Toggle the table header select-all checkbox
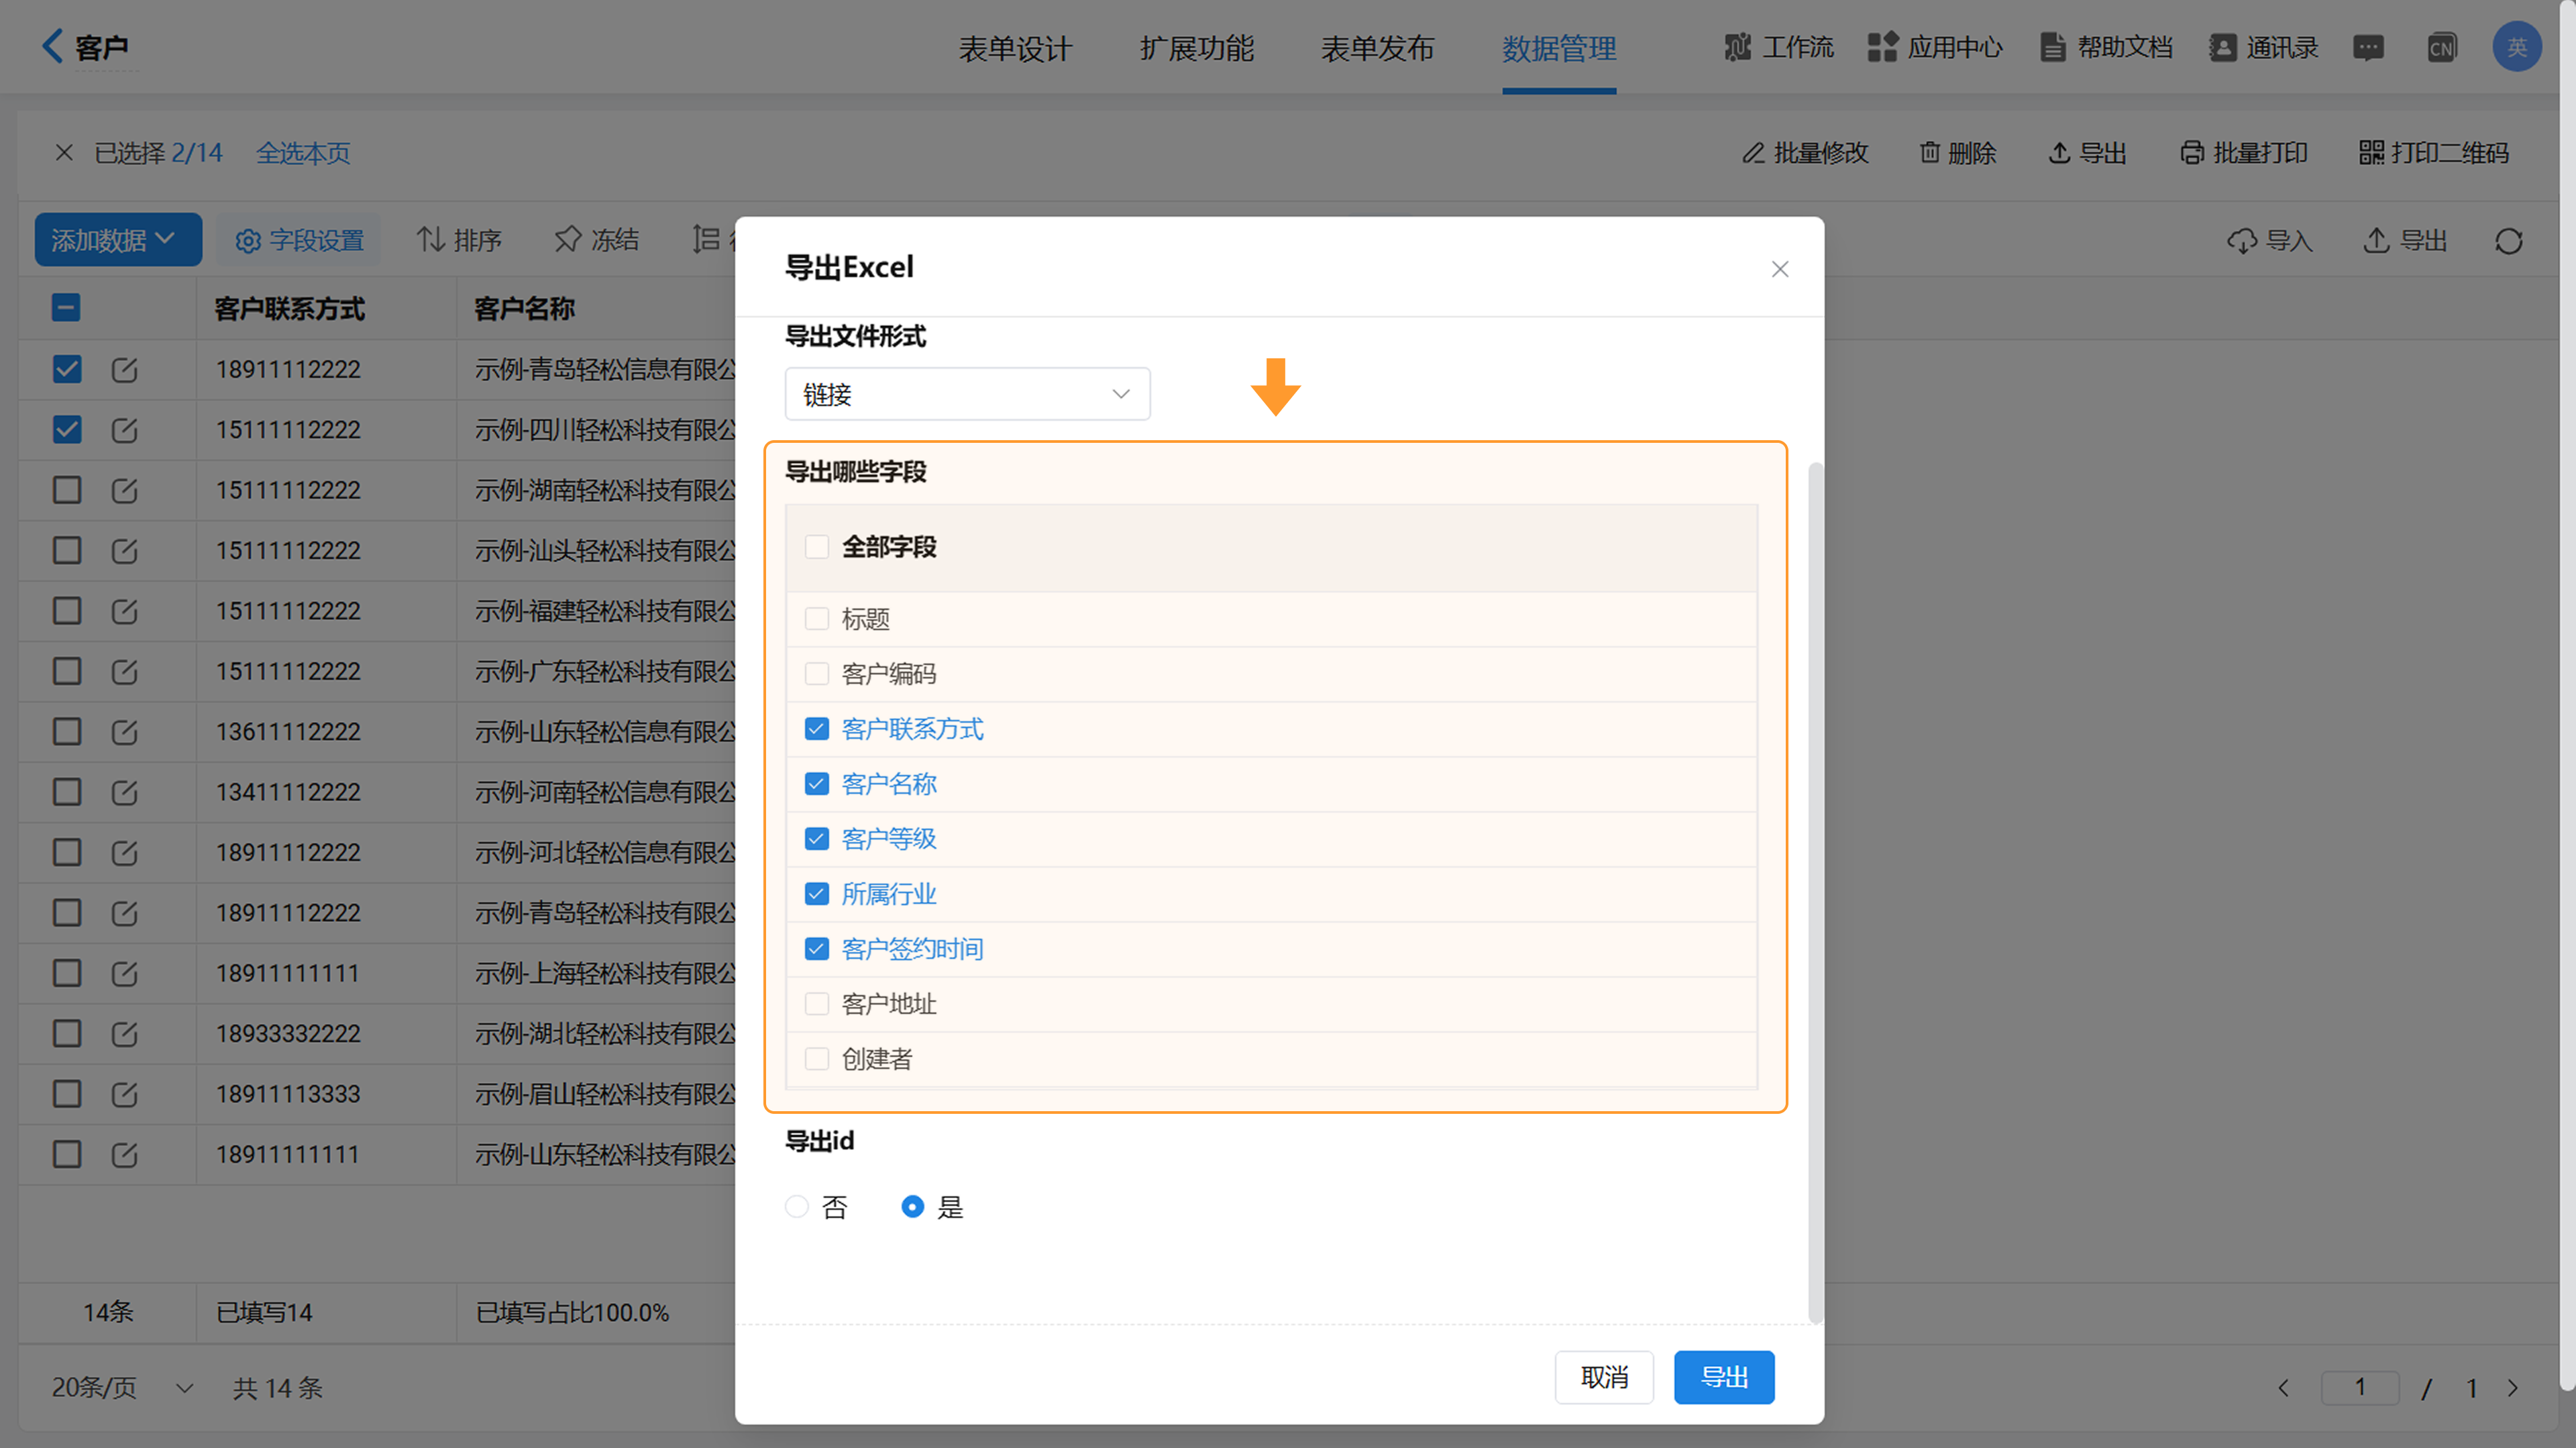Viewport: 2576px width, 1448px height. click(x=66, y=308)
